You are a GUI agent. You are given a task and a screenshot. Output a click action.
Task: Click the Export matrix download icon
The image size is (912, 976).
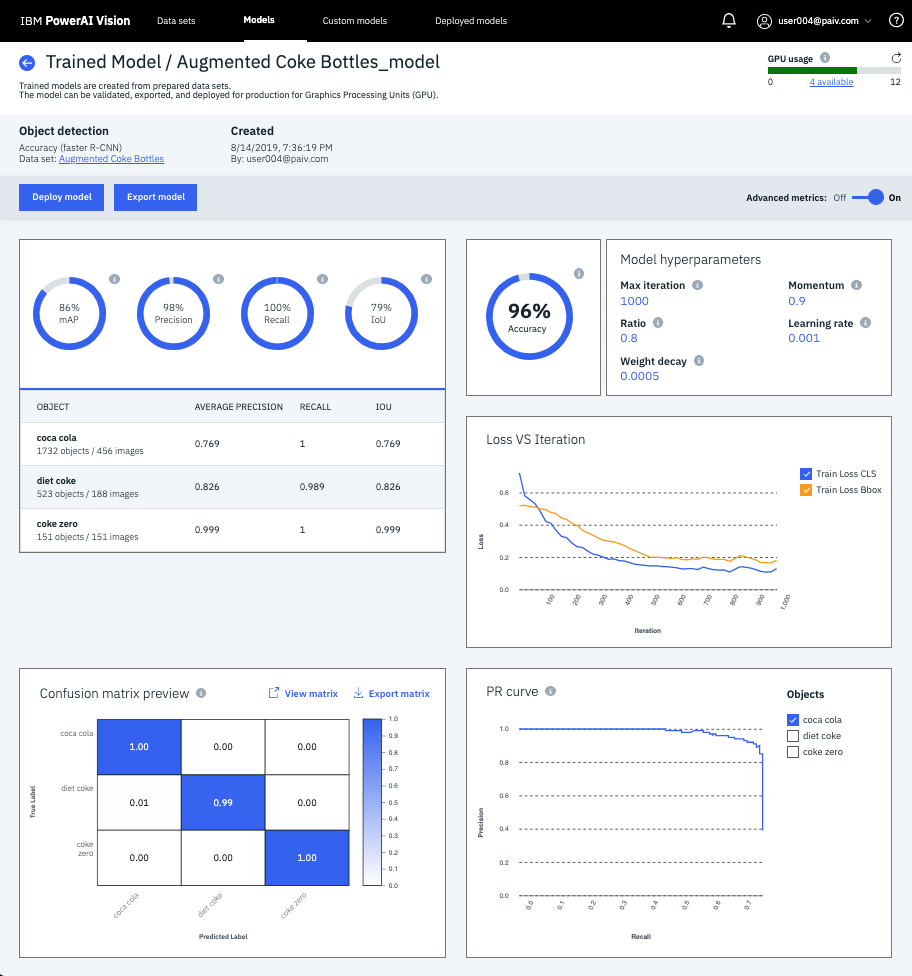(x=359, y=693)
